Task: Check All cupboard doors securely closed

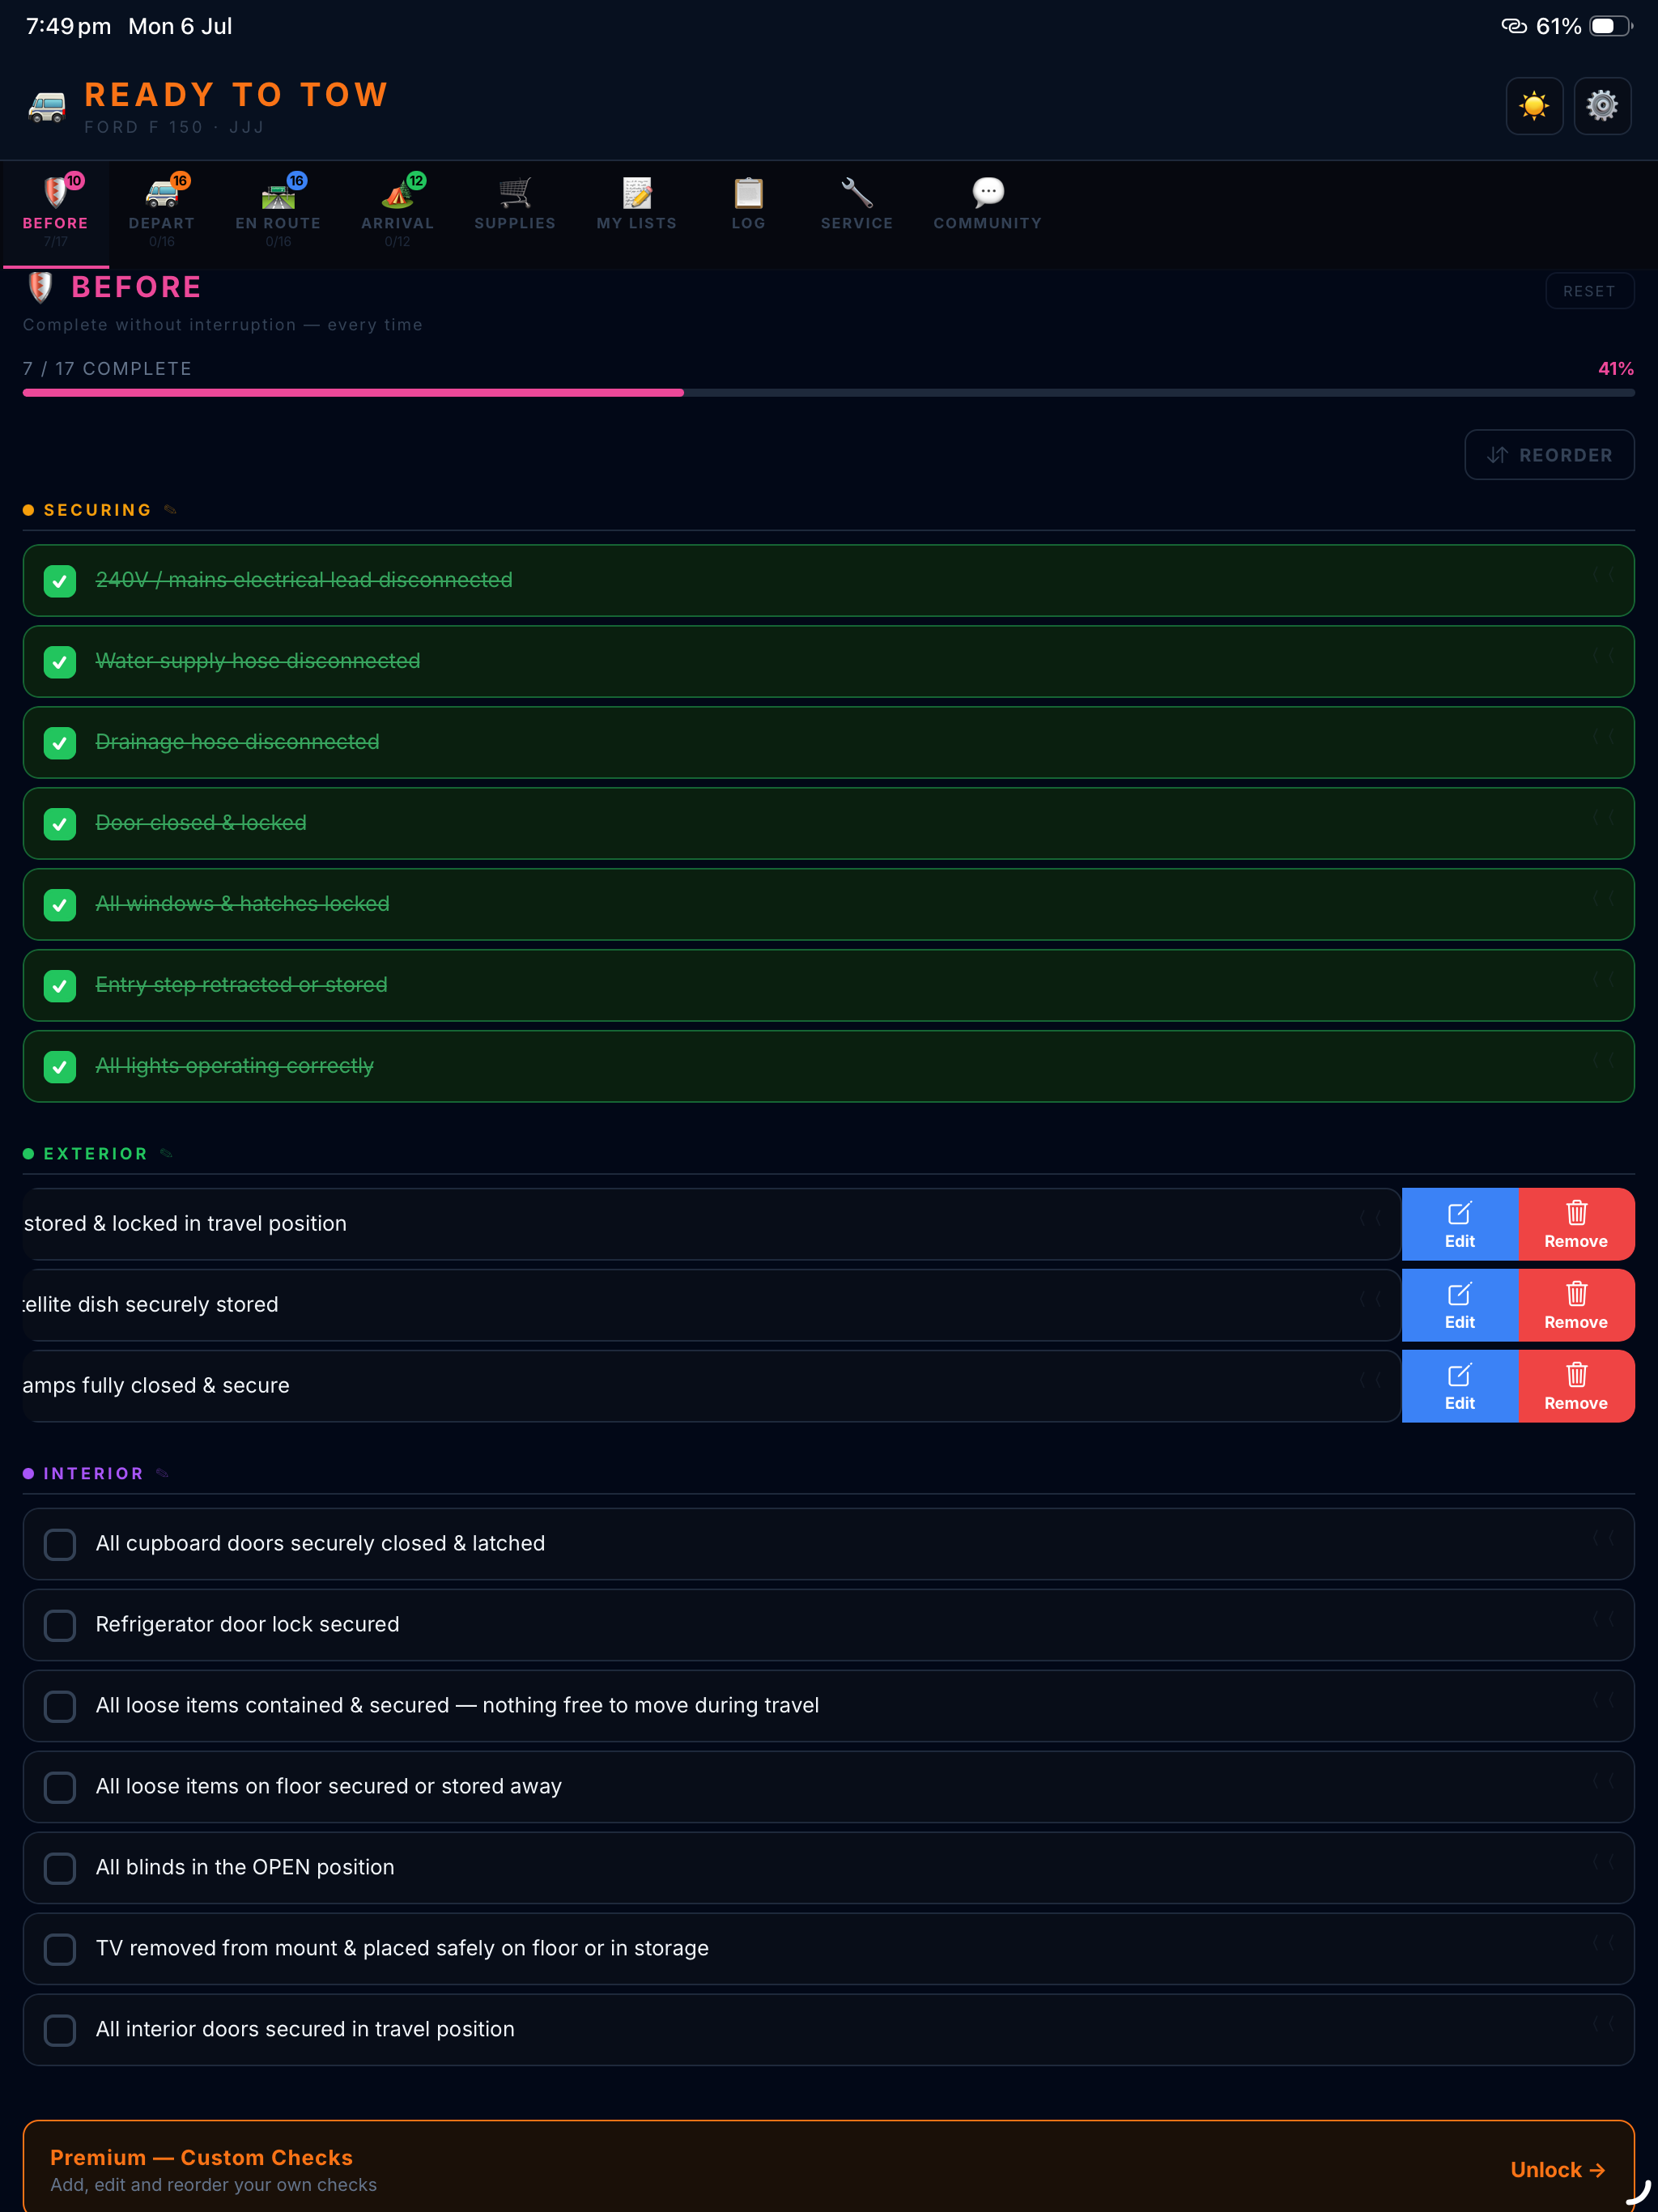Action: click(60, 1544)
